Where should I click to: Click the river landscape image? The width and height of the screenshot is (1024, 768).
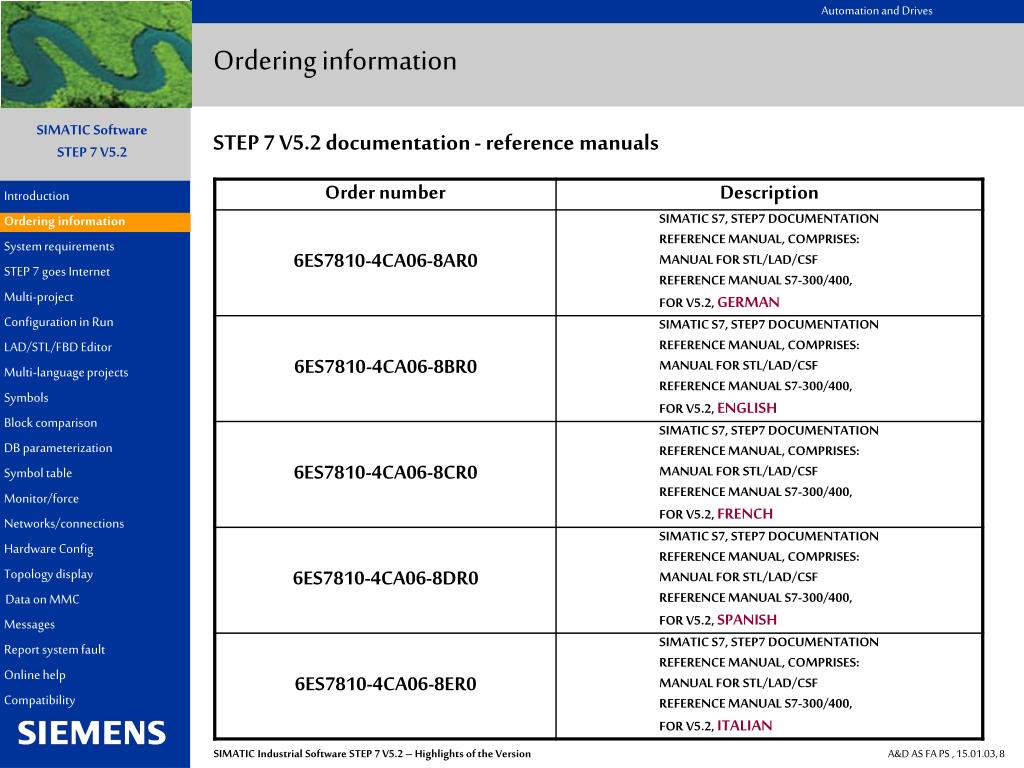click(96, 54)
